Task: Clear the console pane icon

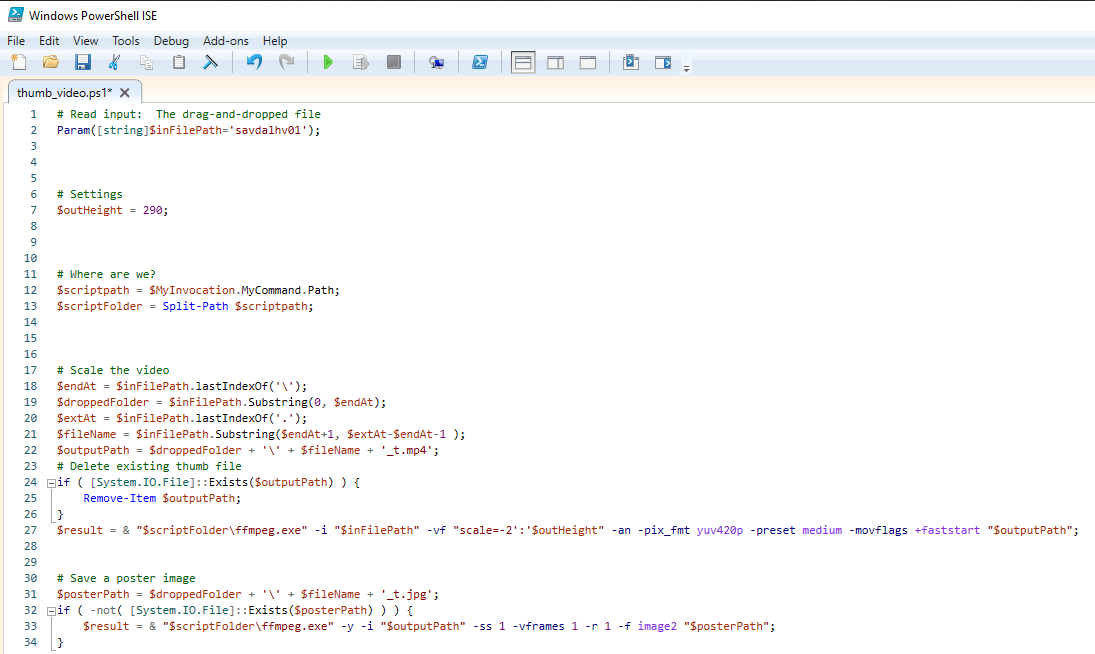Action: tap(211, 62)
